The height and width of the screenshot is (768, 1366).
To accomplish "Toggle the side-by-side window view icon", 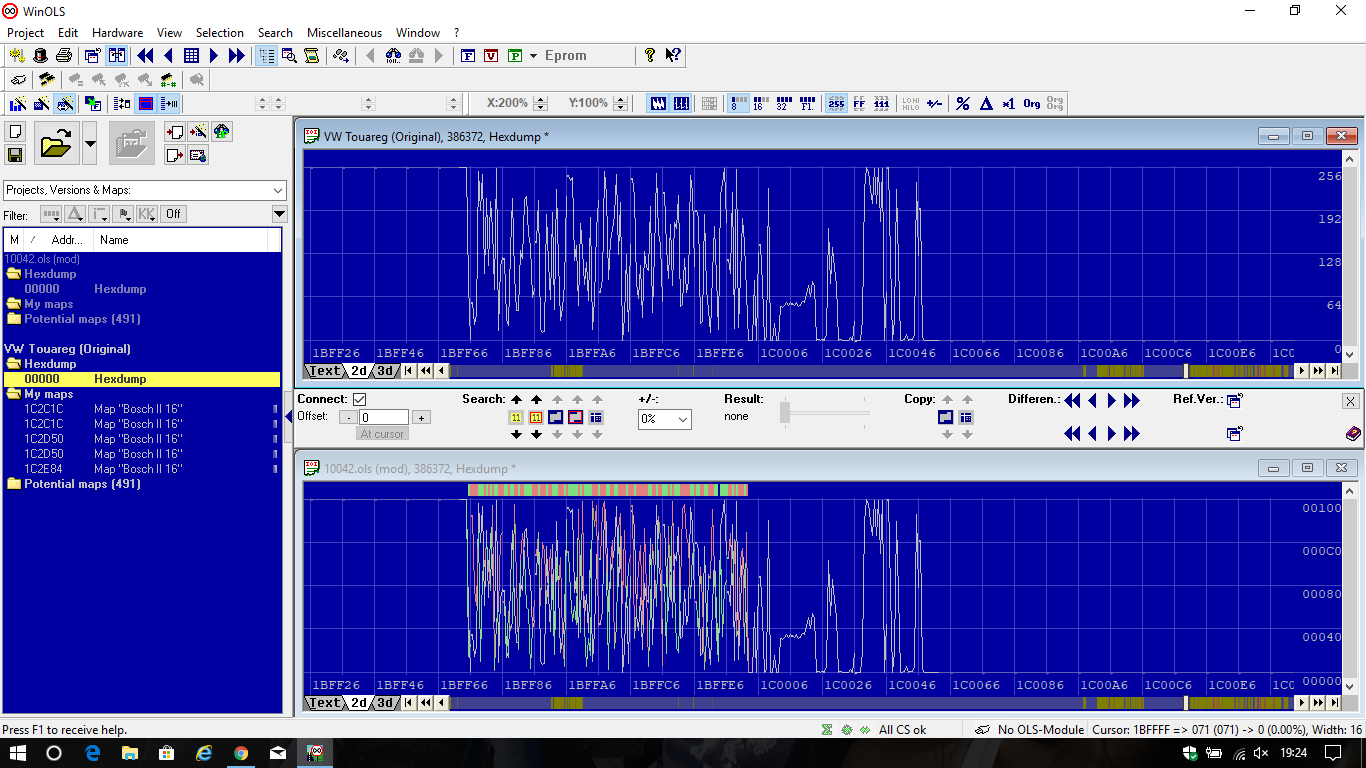I will pyautogui.click(x=117, y=56).
